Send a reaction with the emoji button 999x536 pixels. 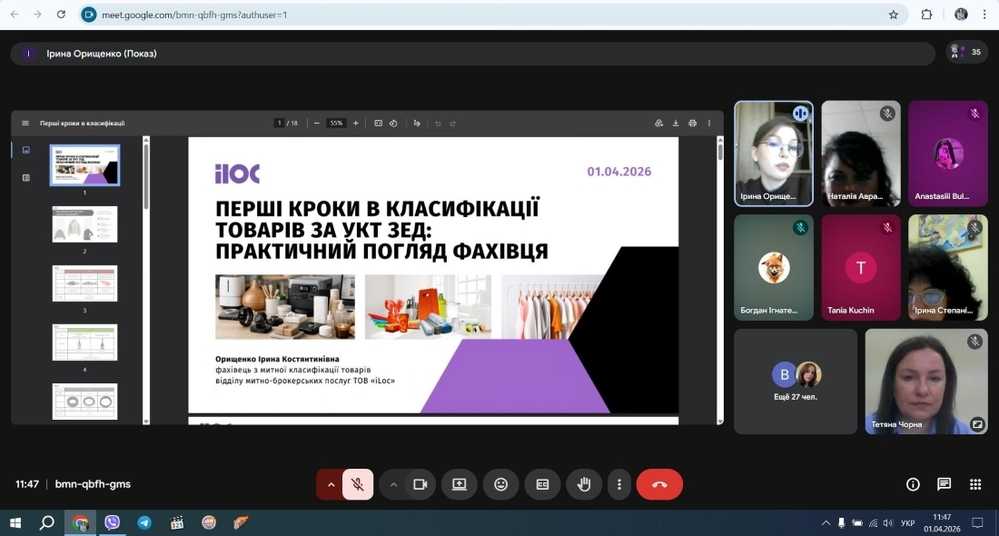point(501,485)
